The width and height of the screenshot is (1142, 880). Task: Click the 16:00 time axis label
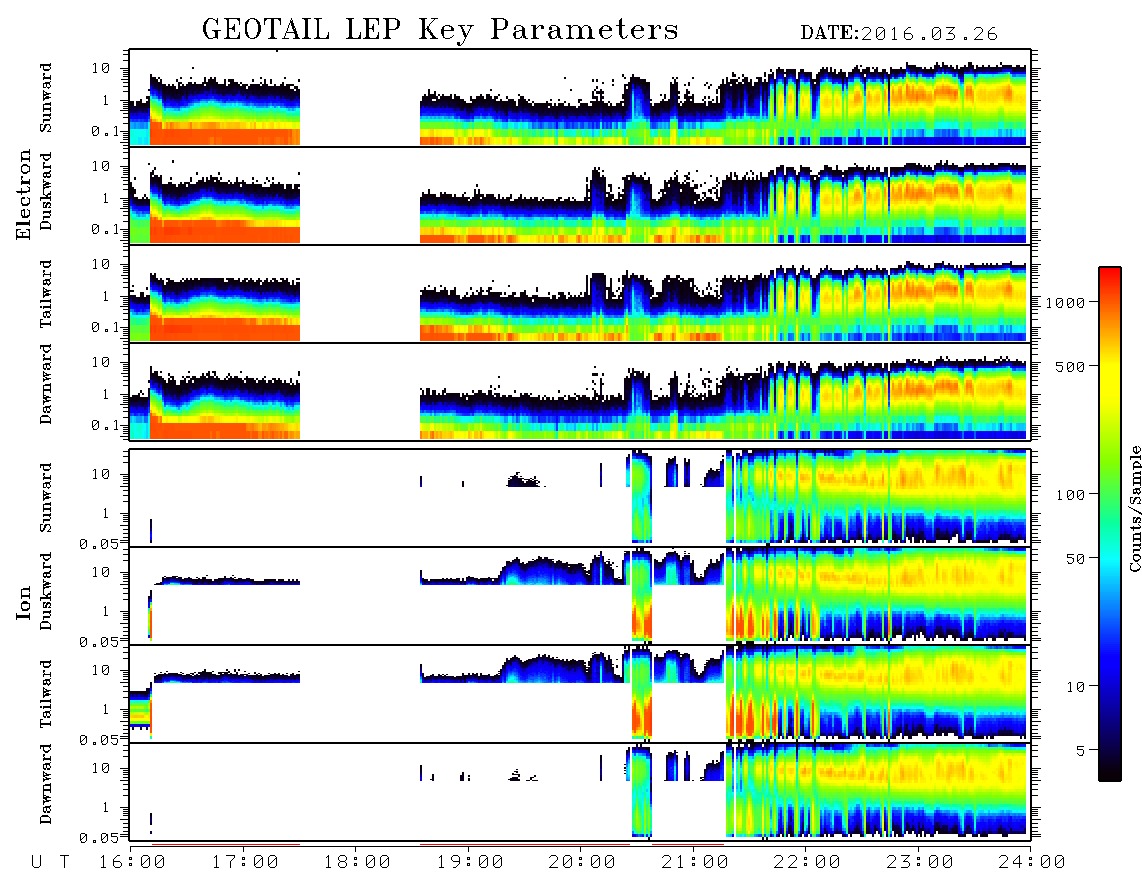pyautogui.click(x=132, y=863)
